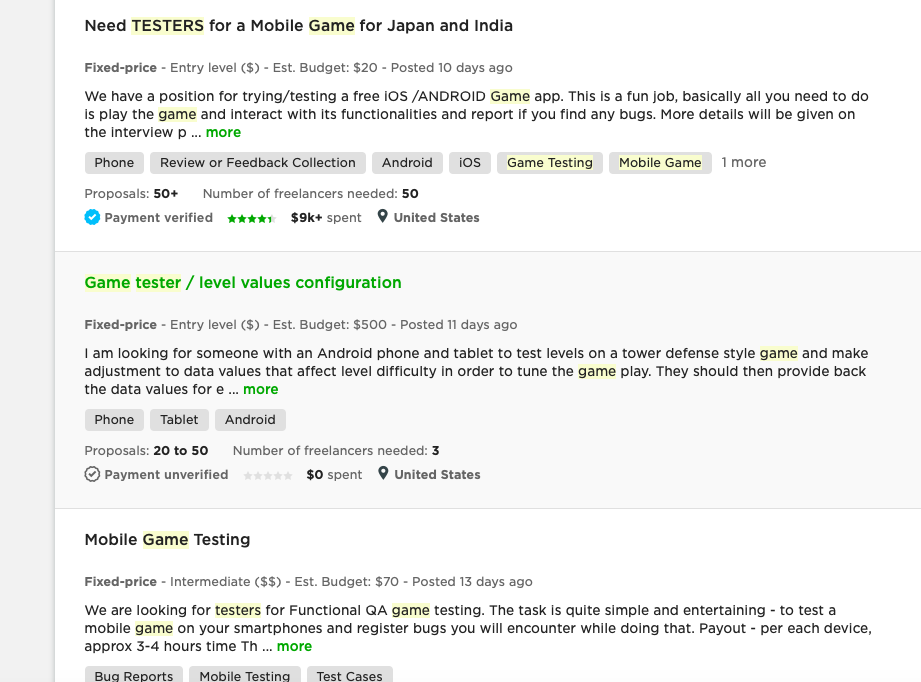
Task: Open 'Game tester / level values configuration' job
Action: [x=243, y=283]
